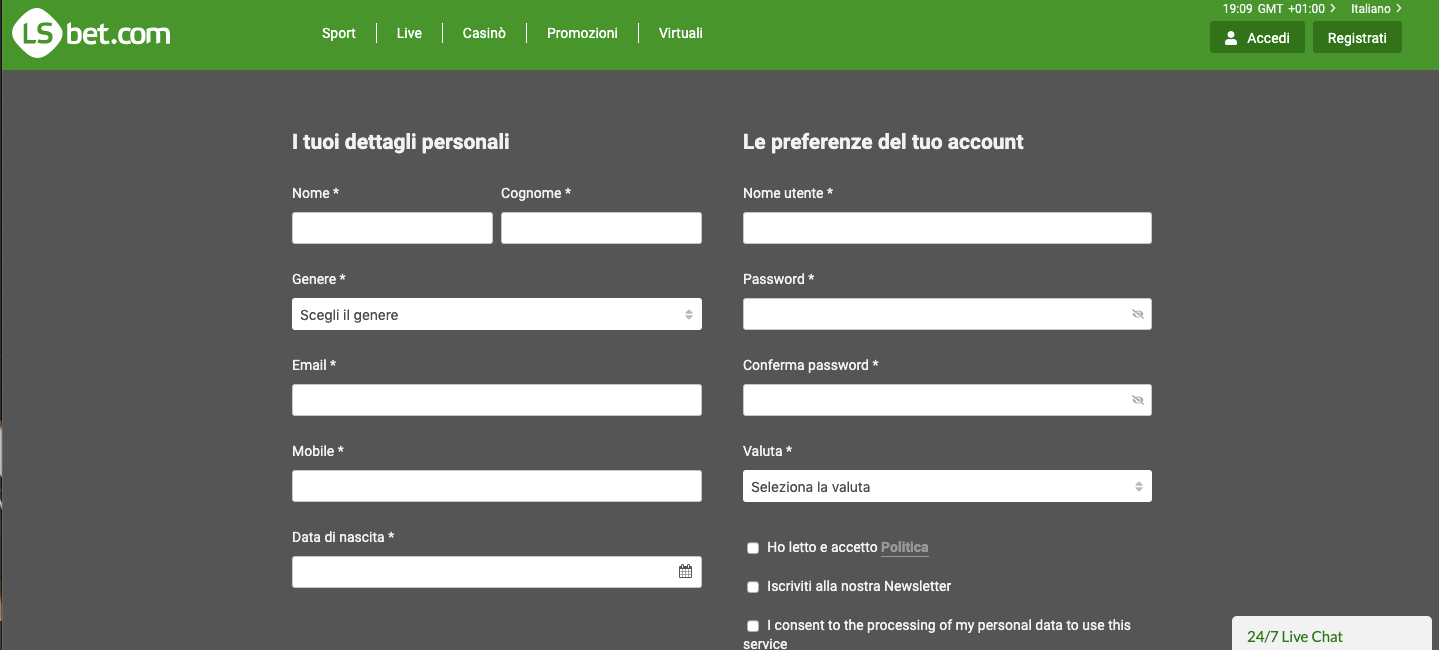
Task: Toggle visibility in the Conferma password field
Action: (1136, 399)
